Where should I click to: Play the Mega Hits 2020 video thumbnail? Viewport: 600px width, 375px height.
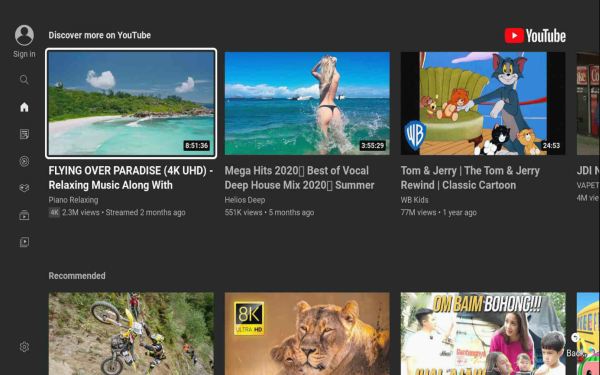click(x=307, y=103)
